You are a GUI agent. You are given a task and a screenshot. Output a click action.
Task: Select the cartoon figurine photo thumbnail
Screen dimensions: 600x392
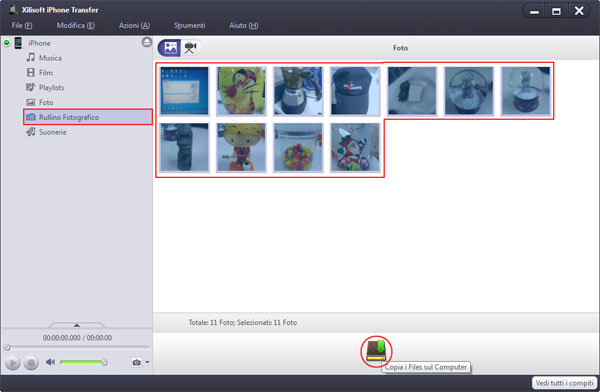tap(241, 147)
